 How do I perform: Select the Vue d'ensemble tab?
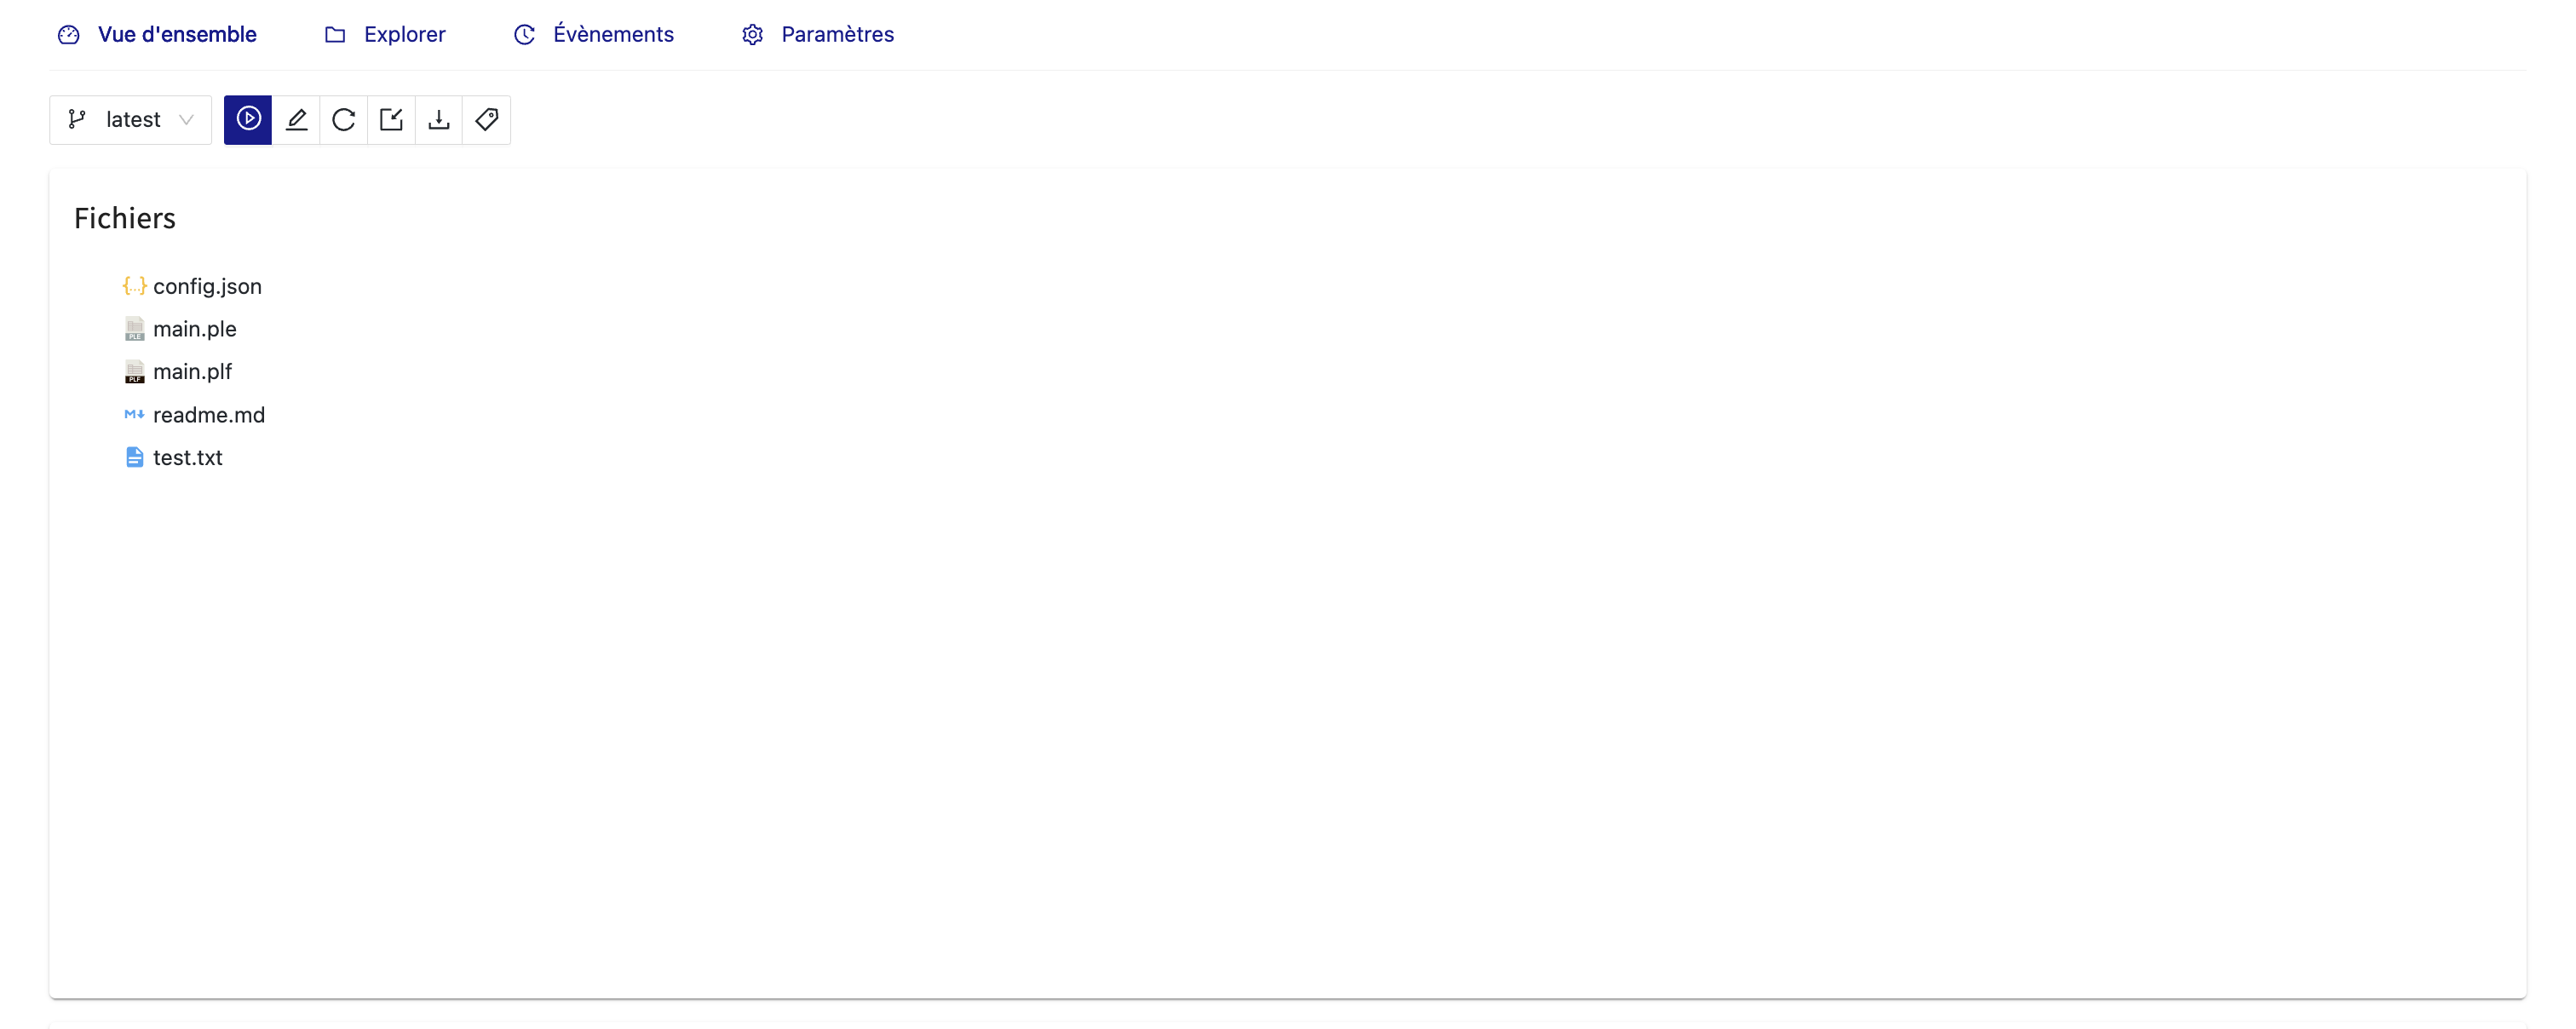coord(177,35)
